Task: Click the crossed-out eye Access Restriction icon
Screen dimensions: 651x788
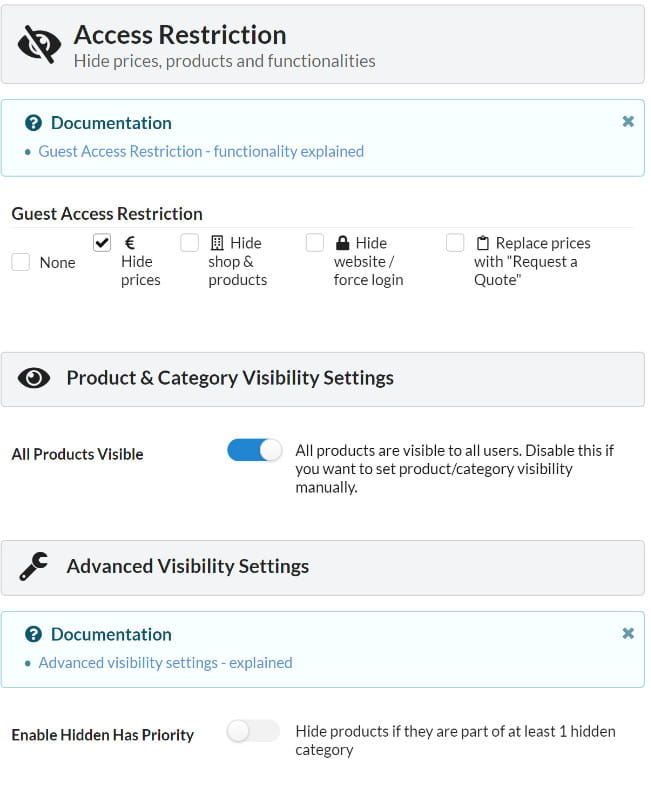Action: tap(40, 45)
